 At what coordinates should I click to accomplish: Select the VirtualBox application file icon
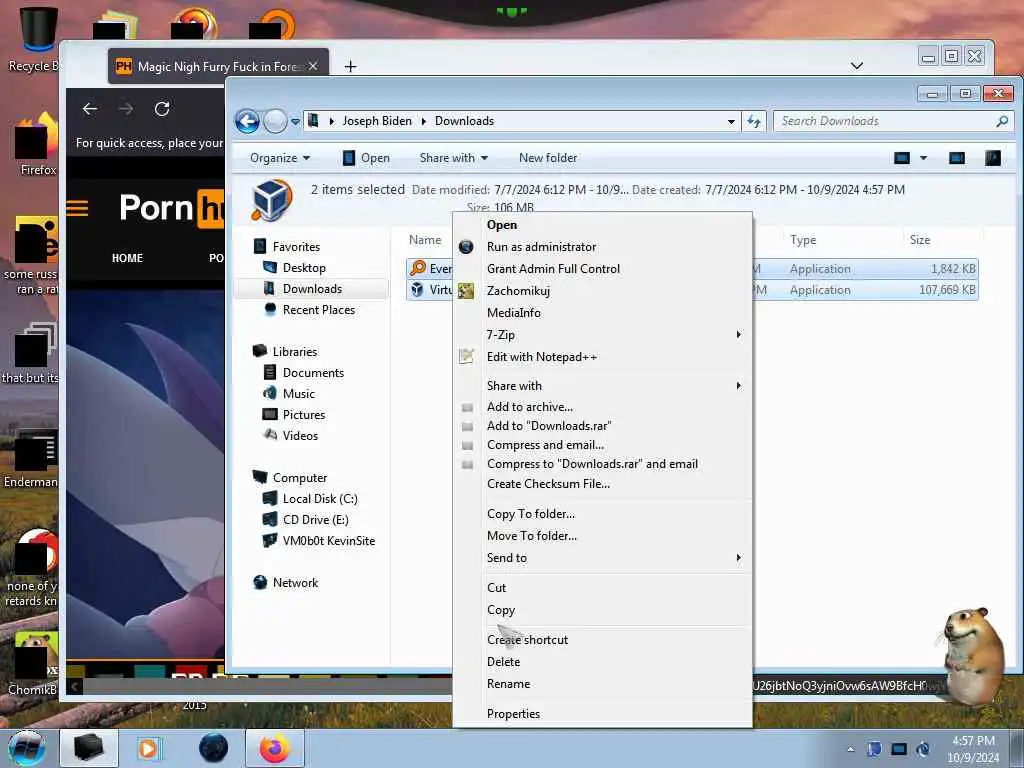click(418, 289)
